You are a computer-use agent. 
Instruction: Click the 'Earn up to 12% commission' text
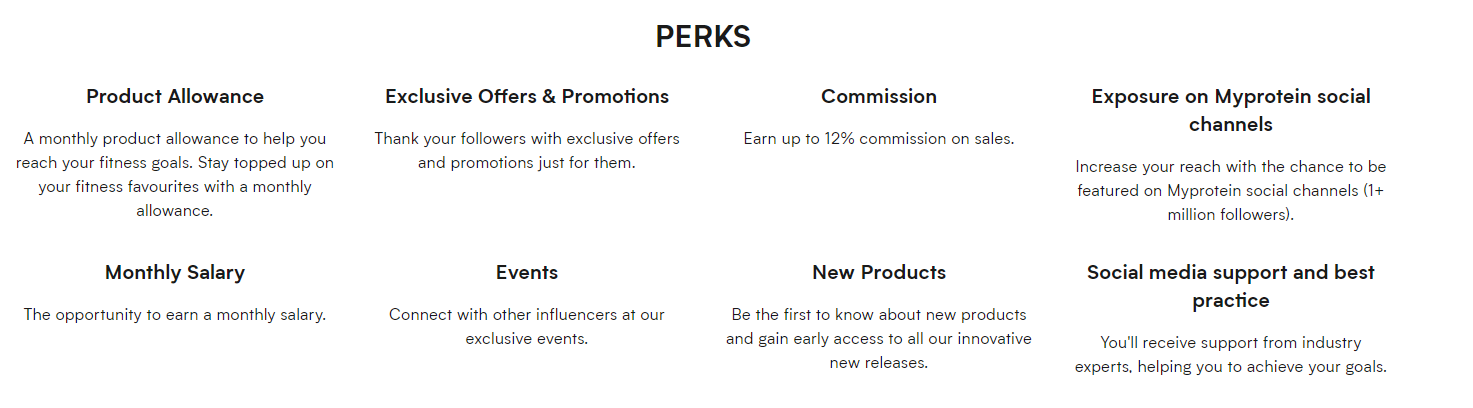879,139
